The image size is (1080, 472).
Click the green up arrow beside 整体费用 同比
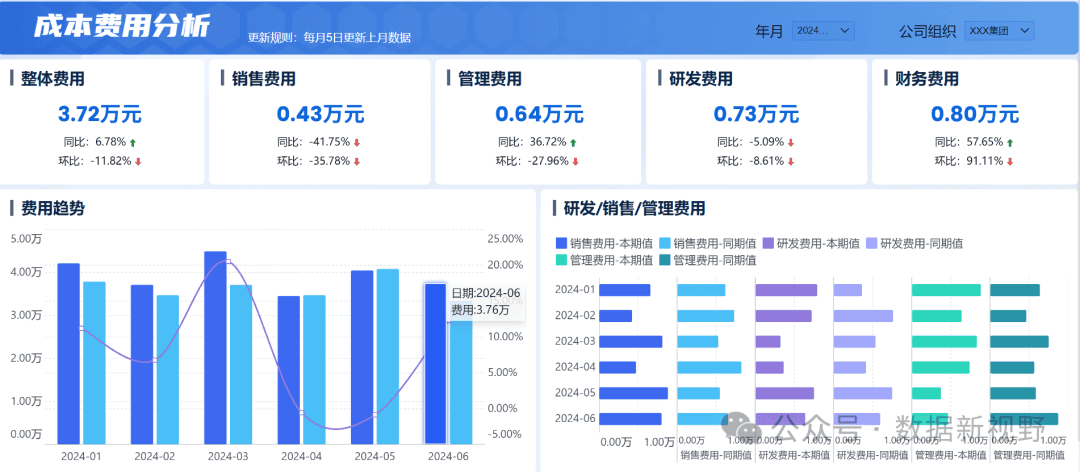point(132,143)
